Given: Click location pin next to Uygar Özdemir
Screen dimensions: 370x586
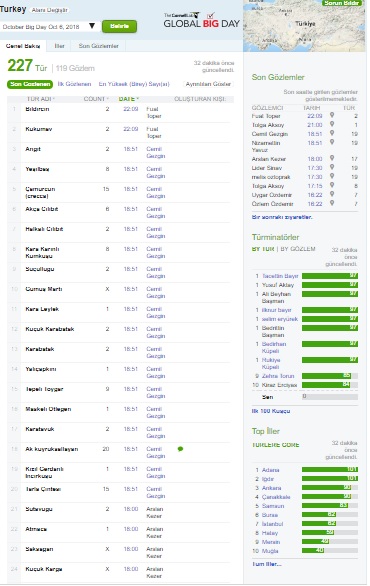Looking at the screenshot, I should pos(332,194).
